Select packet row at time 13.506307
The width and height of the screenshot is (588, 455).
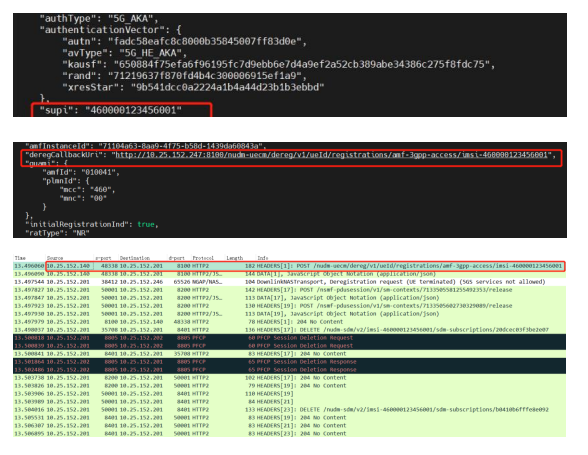click(x=290, y=425)
